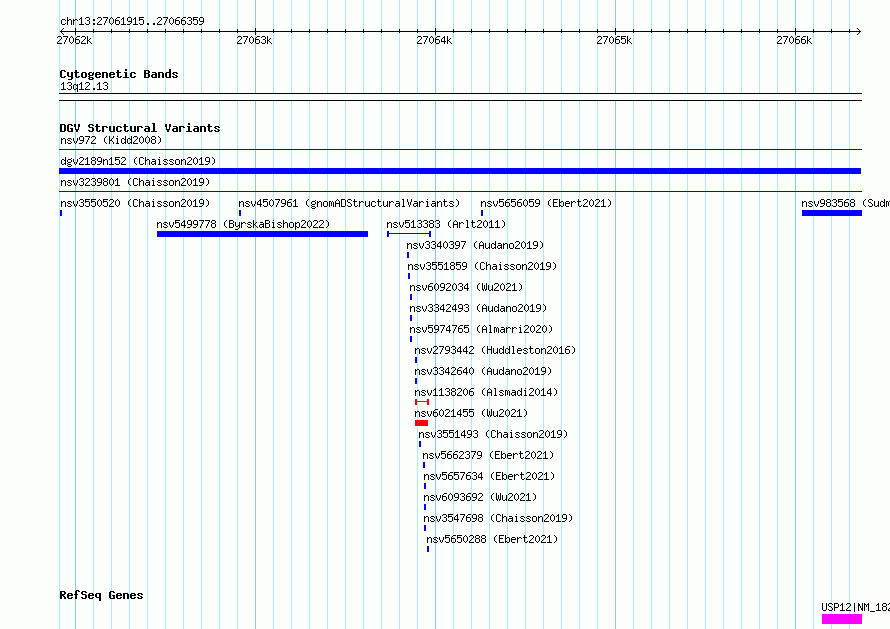
Task: Click the nsv5656059 small blue marker
Action: tap(482, 213)
